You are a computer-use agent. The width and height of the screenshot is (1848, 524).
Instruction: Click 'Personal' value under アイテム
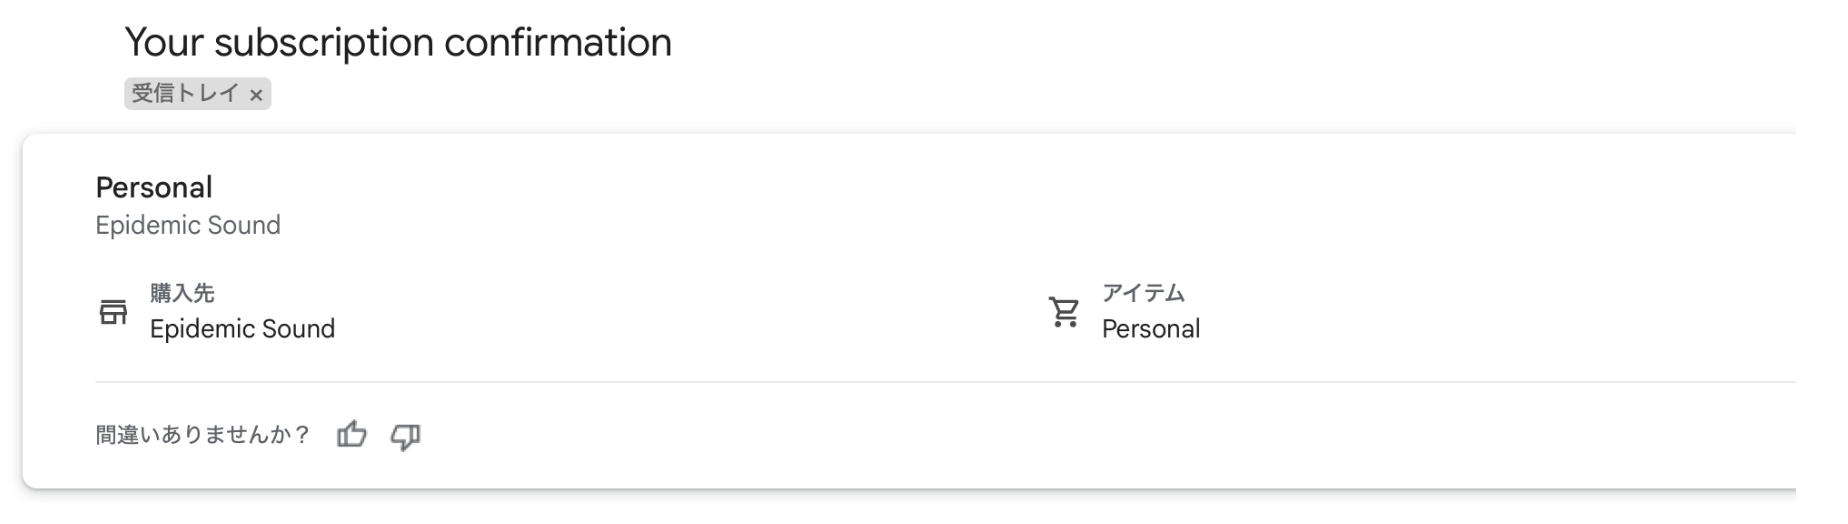tap(1150, 329)
